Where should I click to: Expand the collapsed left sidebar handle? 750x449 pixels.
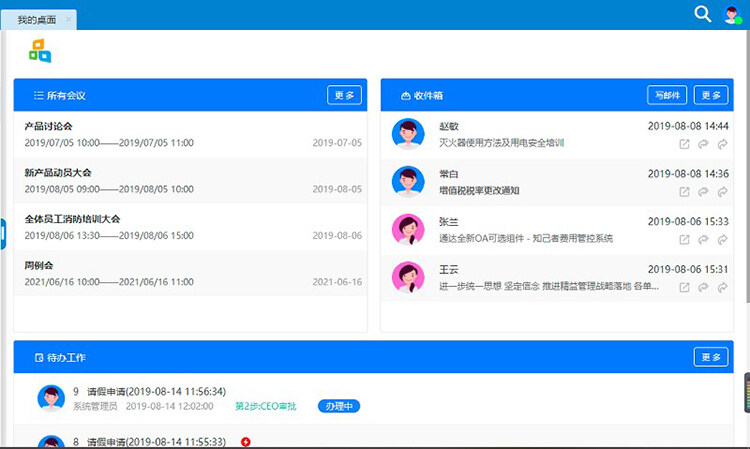click(3, 232)
